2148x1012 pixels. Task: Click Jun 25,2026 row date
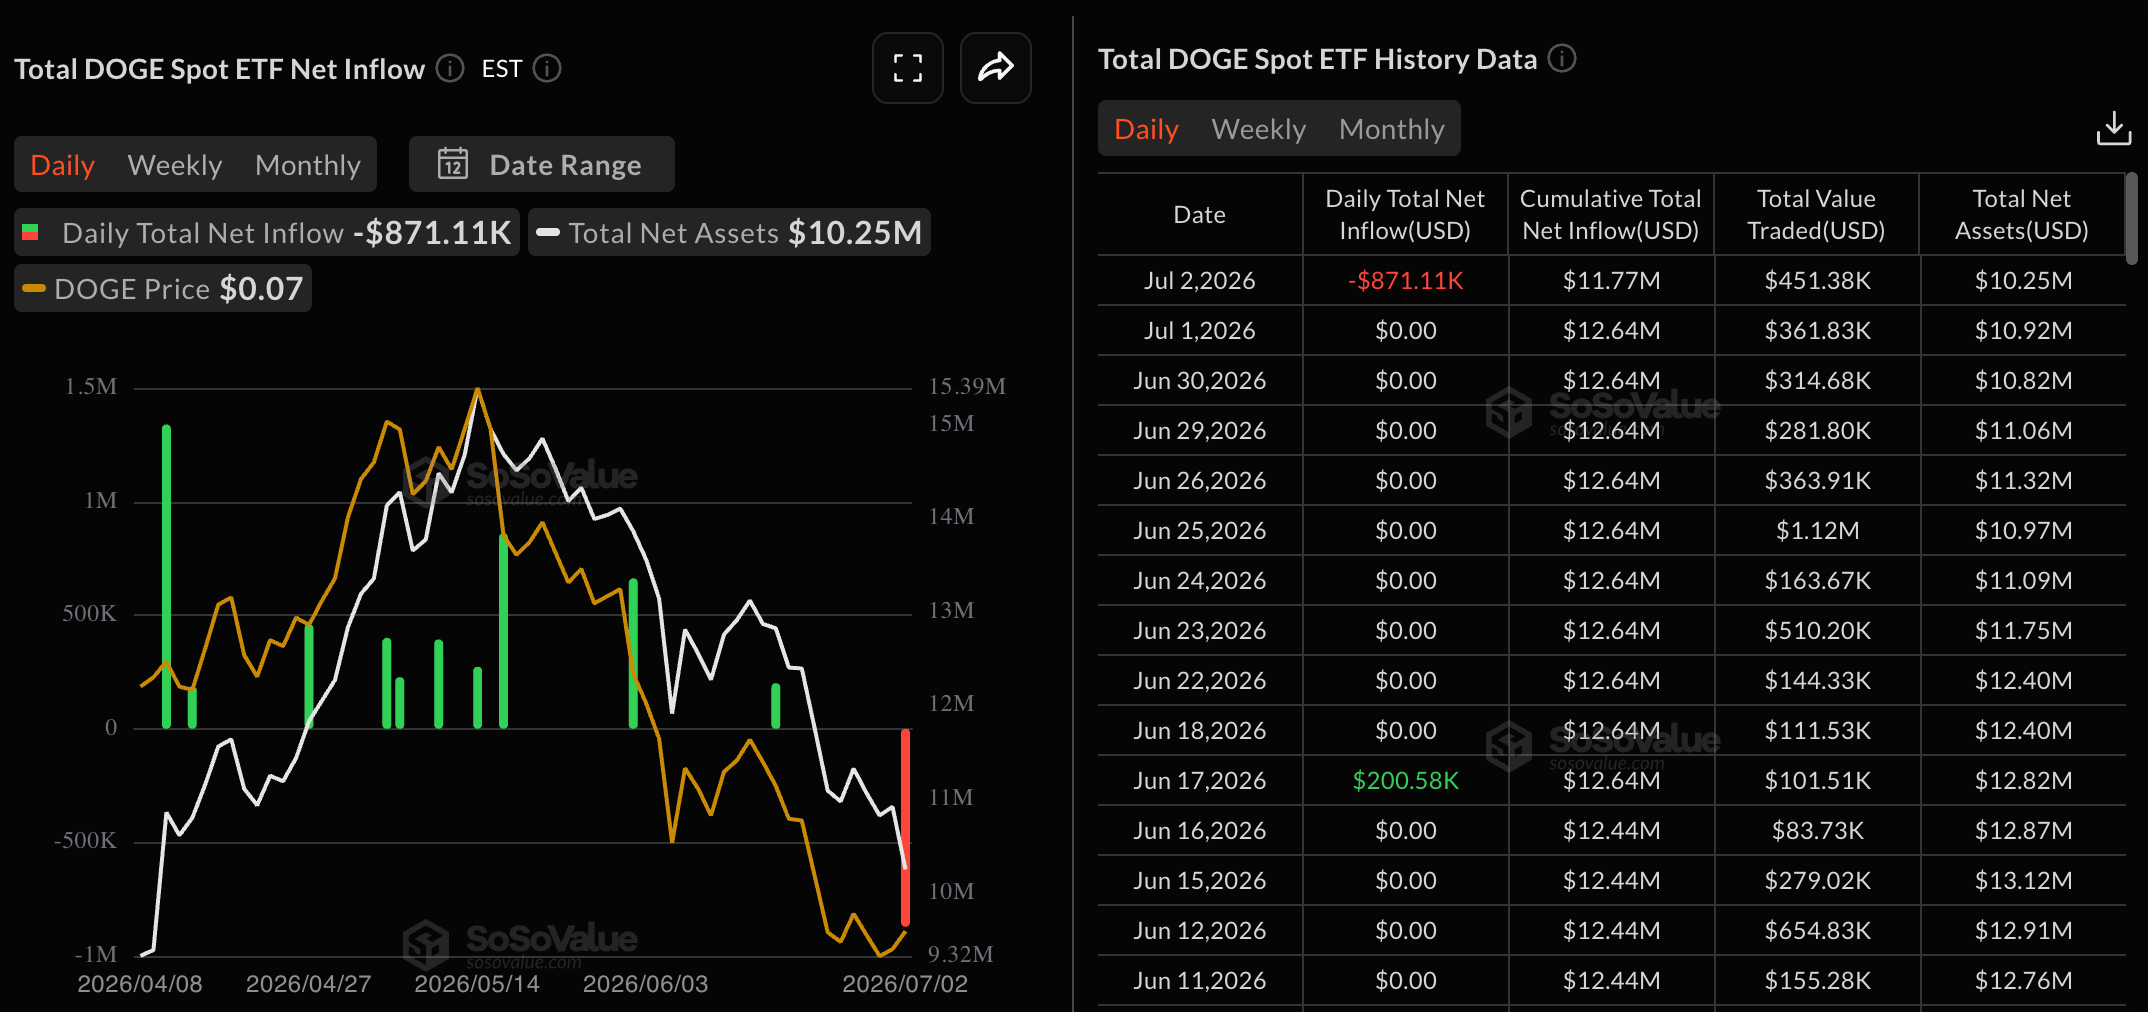[1199, 531]
